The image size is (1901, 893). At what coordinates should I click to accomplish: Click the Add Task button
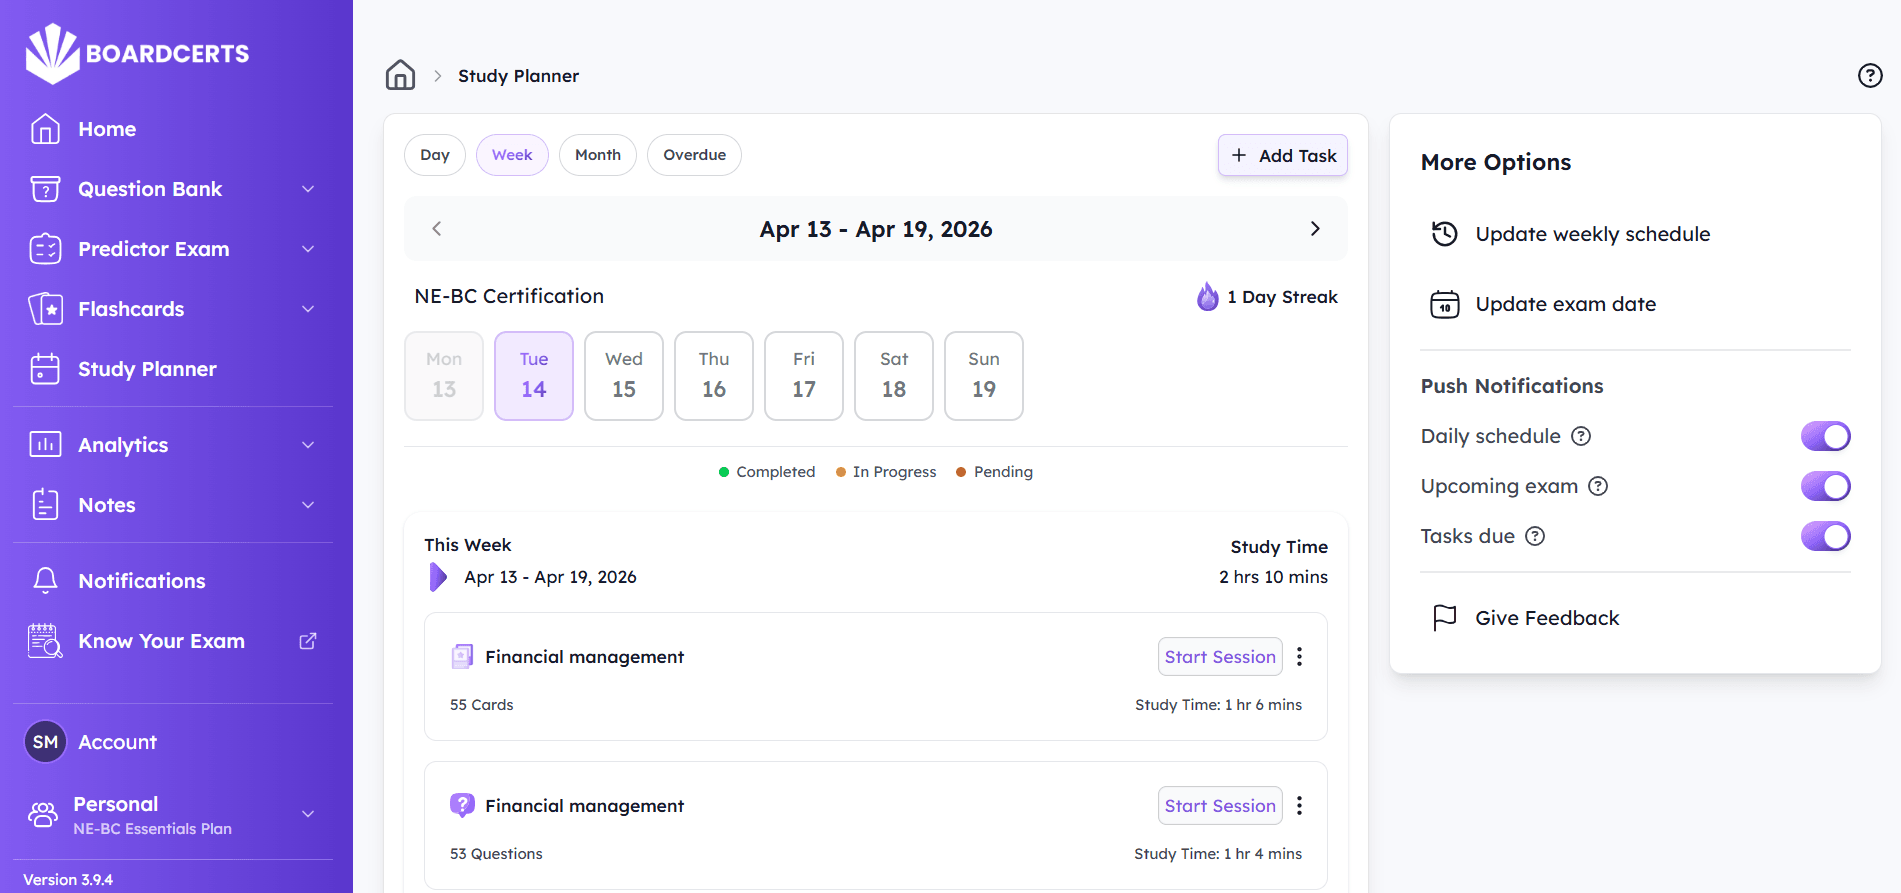click(1282, 155)
